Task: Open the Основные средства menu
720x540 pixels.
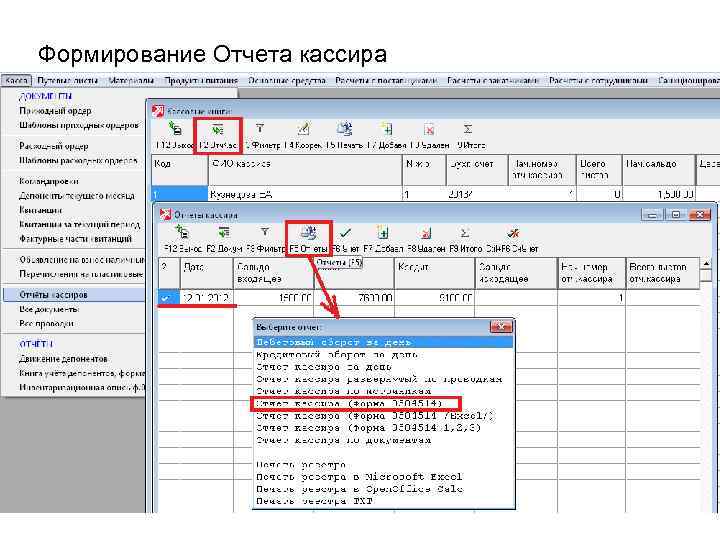Action: [x=287, y=81]
